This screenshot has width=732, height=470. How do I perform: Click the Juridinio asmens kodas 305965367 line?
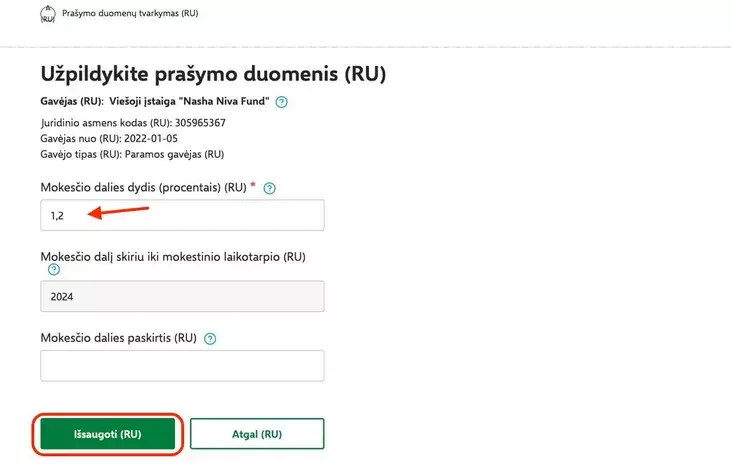[133, 123]
